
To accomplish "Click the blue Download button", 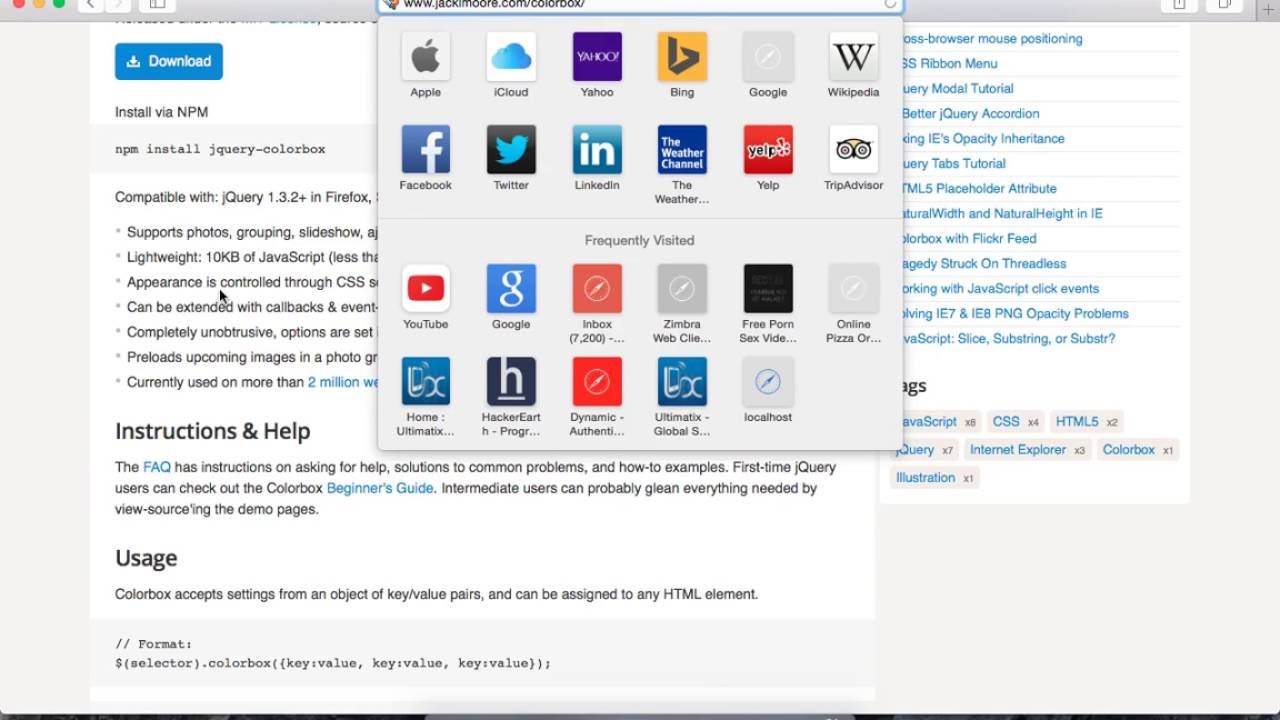I will 169,61.
